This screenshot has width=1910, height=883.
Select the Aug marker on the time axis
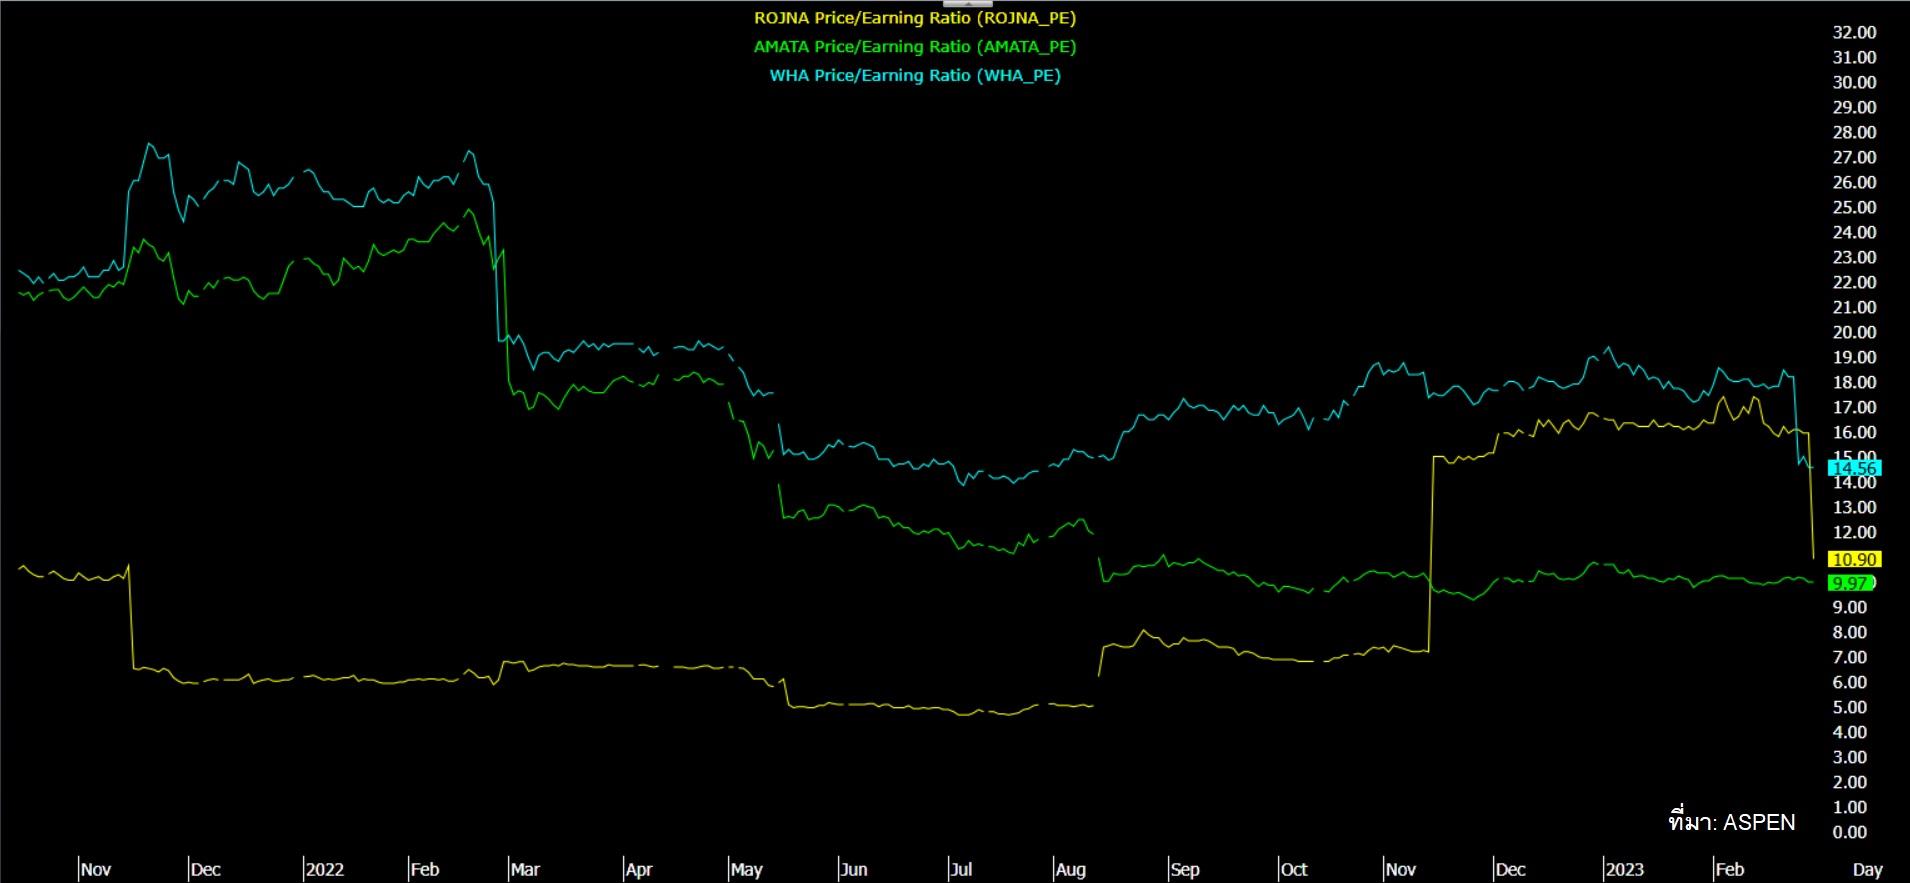click(x=1070, y=869)
